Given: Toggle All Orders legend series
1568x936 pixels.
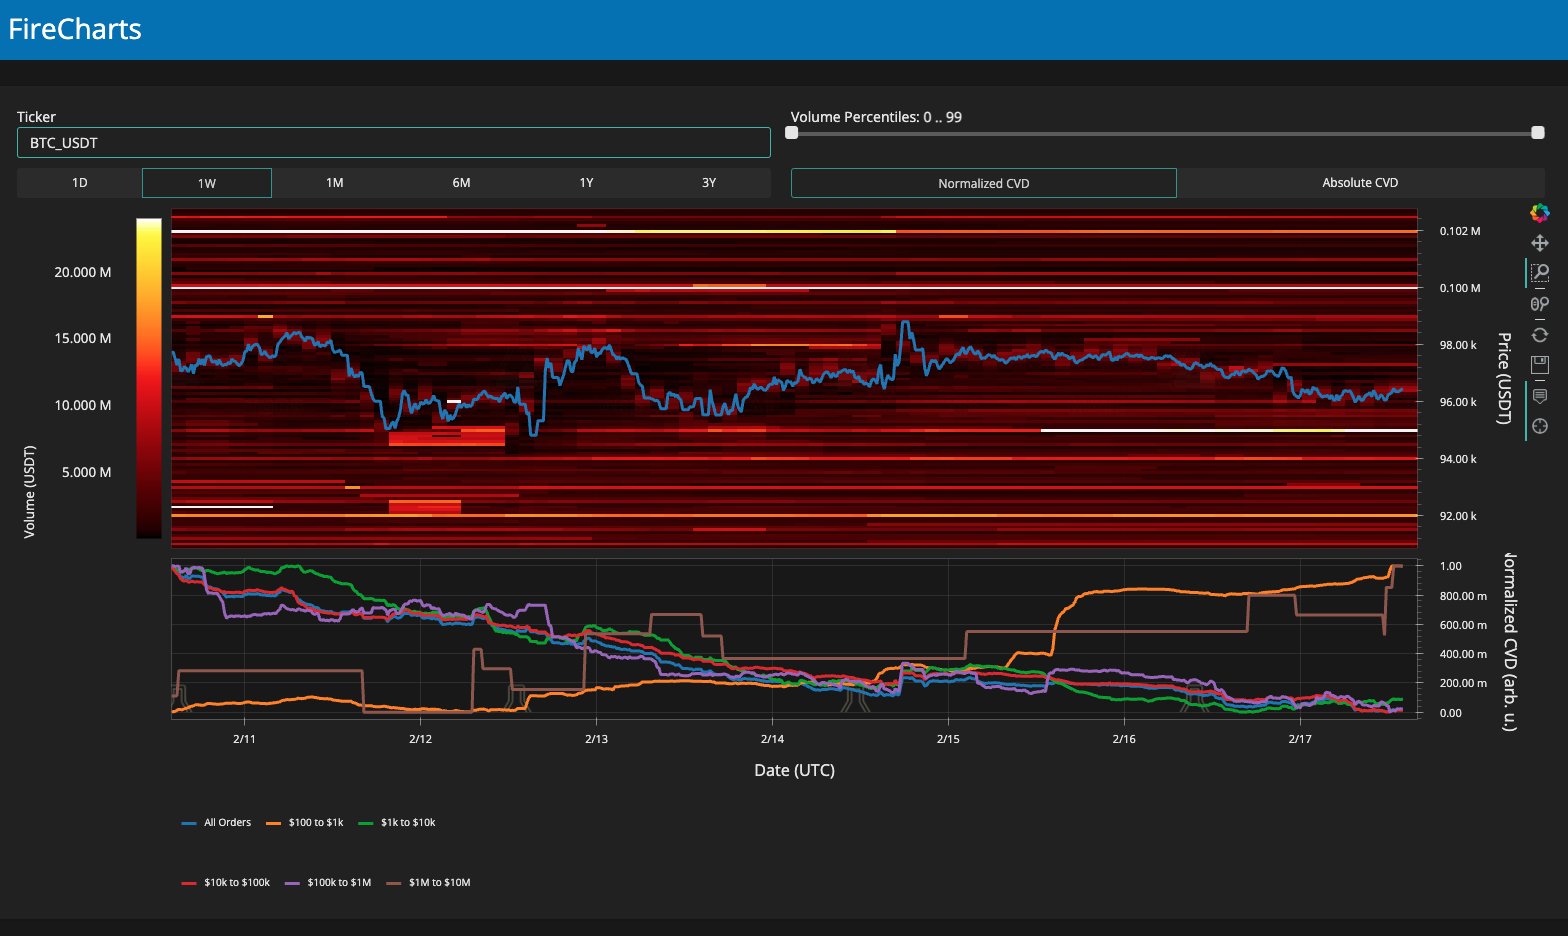Looking at the screenshot, I should click(x=217, y=823).
